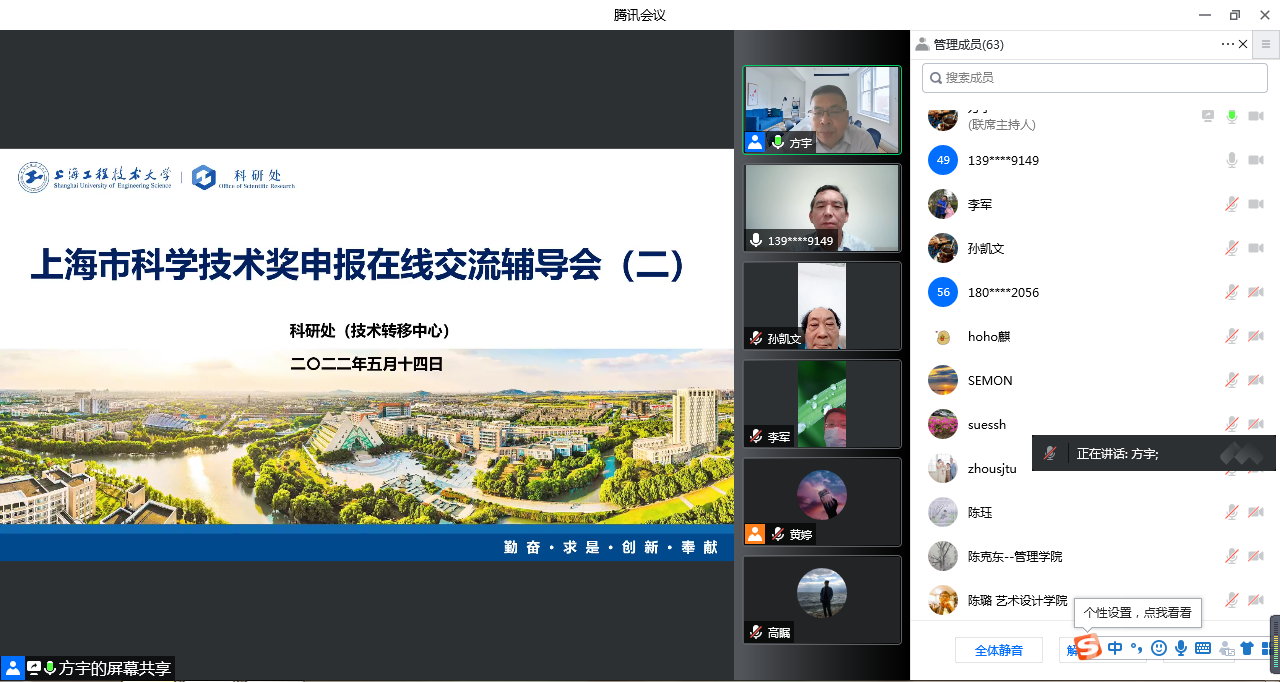Unmute 陈克东--管理学院 microphone icon
The image size is (1280, 682).
pos(1232,556)
